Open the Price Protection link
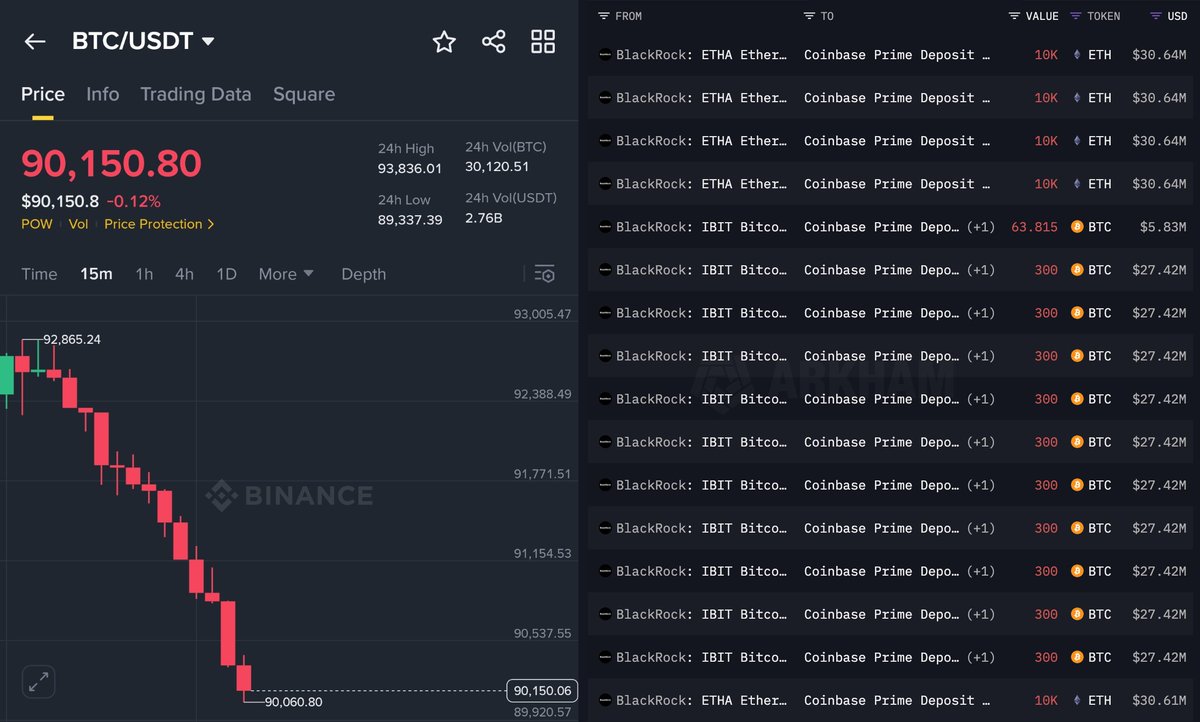This screenshot has width=1200, height=722. coord(159,224)
